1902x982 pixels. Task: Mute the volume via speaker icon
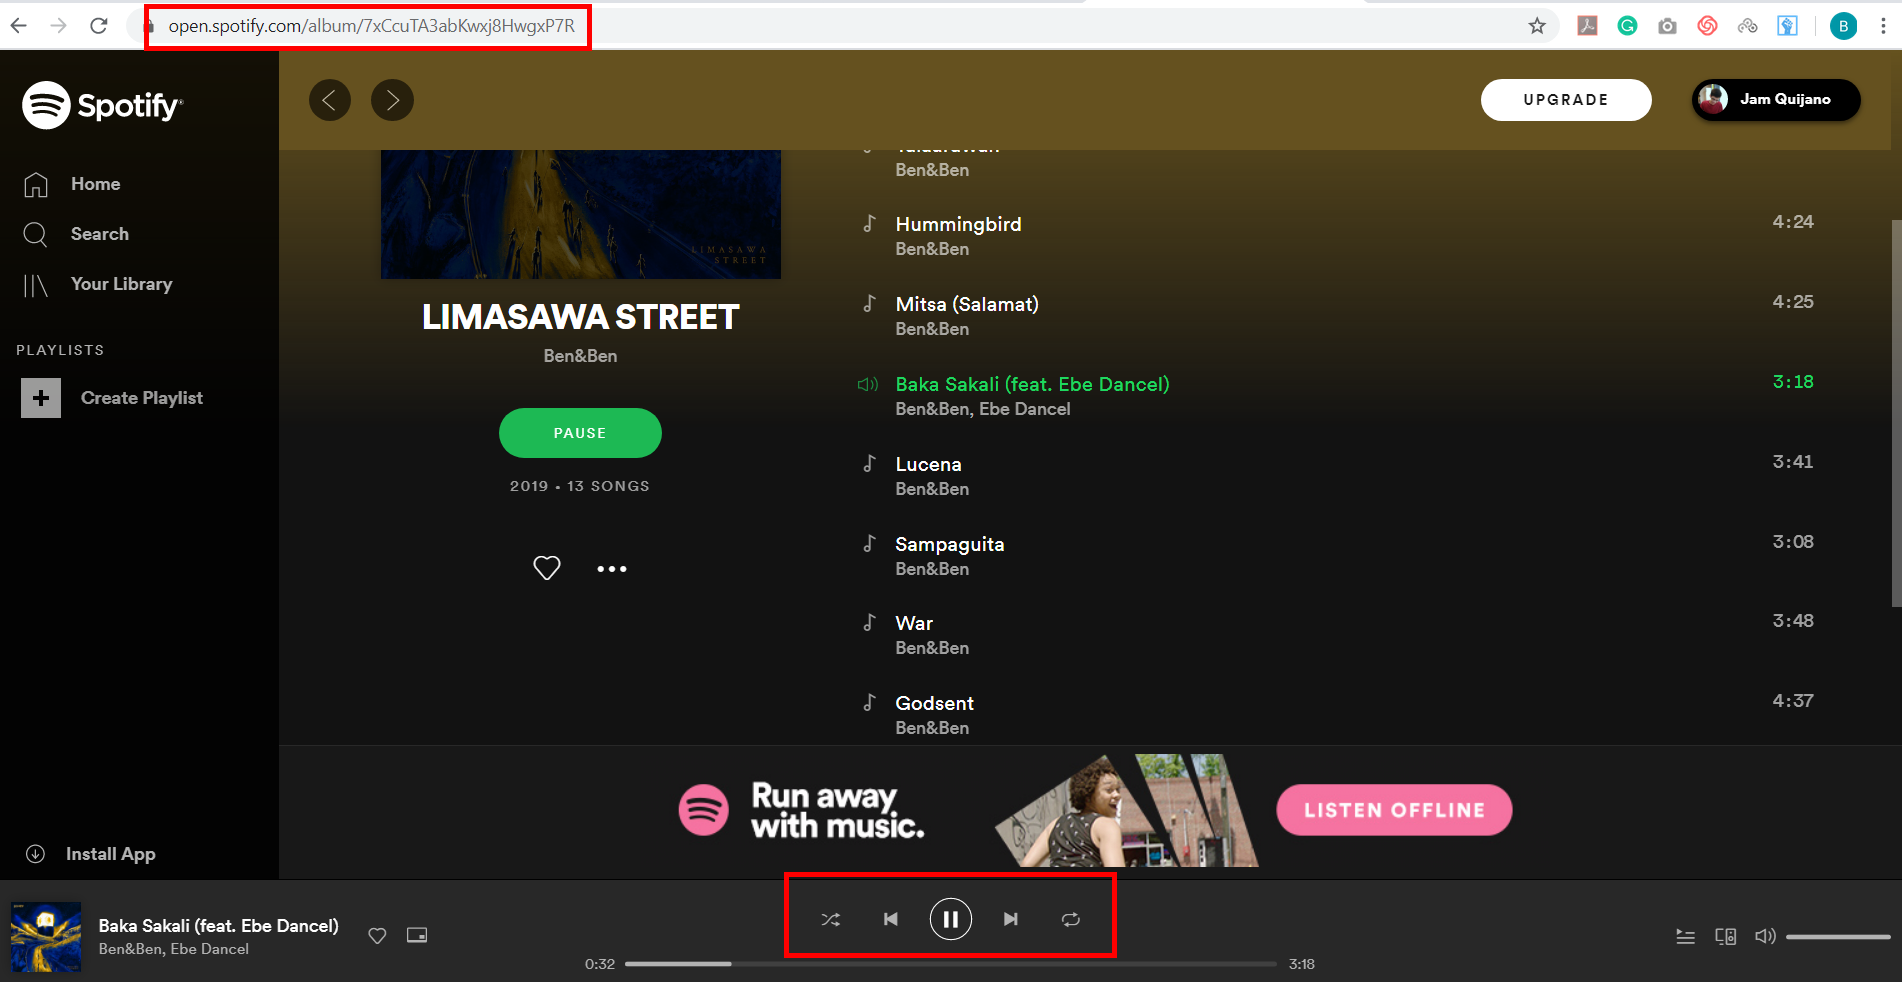pyautogui.click(x=1765, y=937)
